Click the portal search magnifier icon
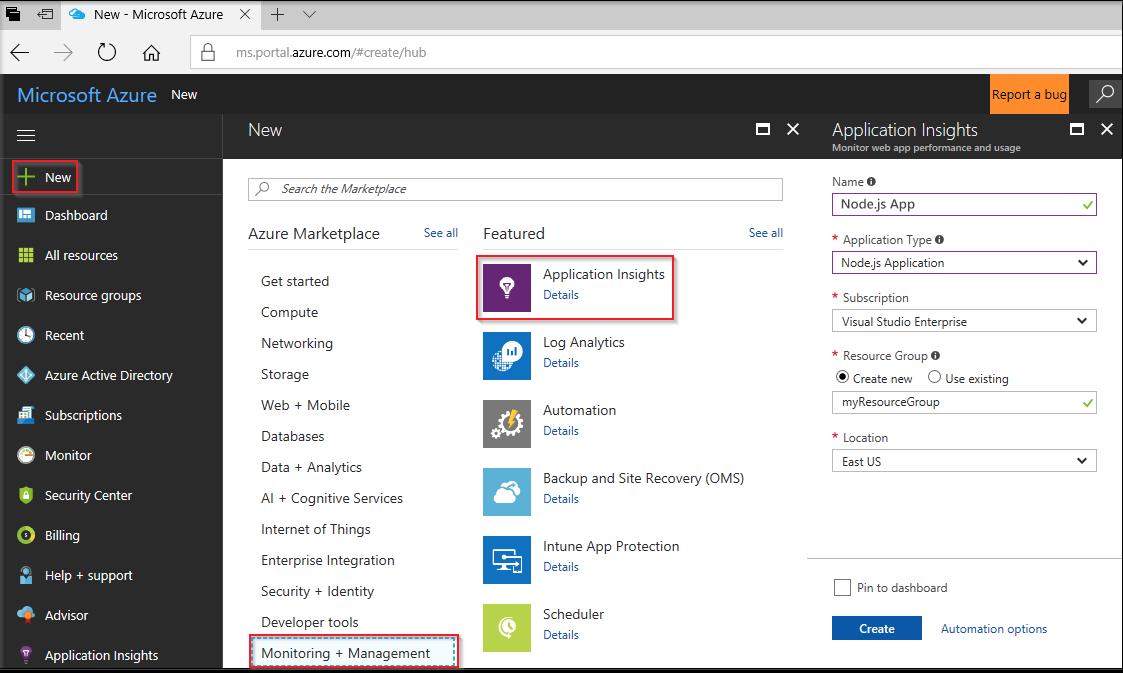 point(1105,94)
